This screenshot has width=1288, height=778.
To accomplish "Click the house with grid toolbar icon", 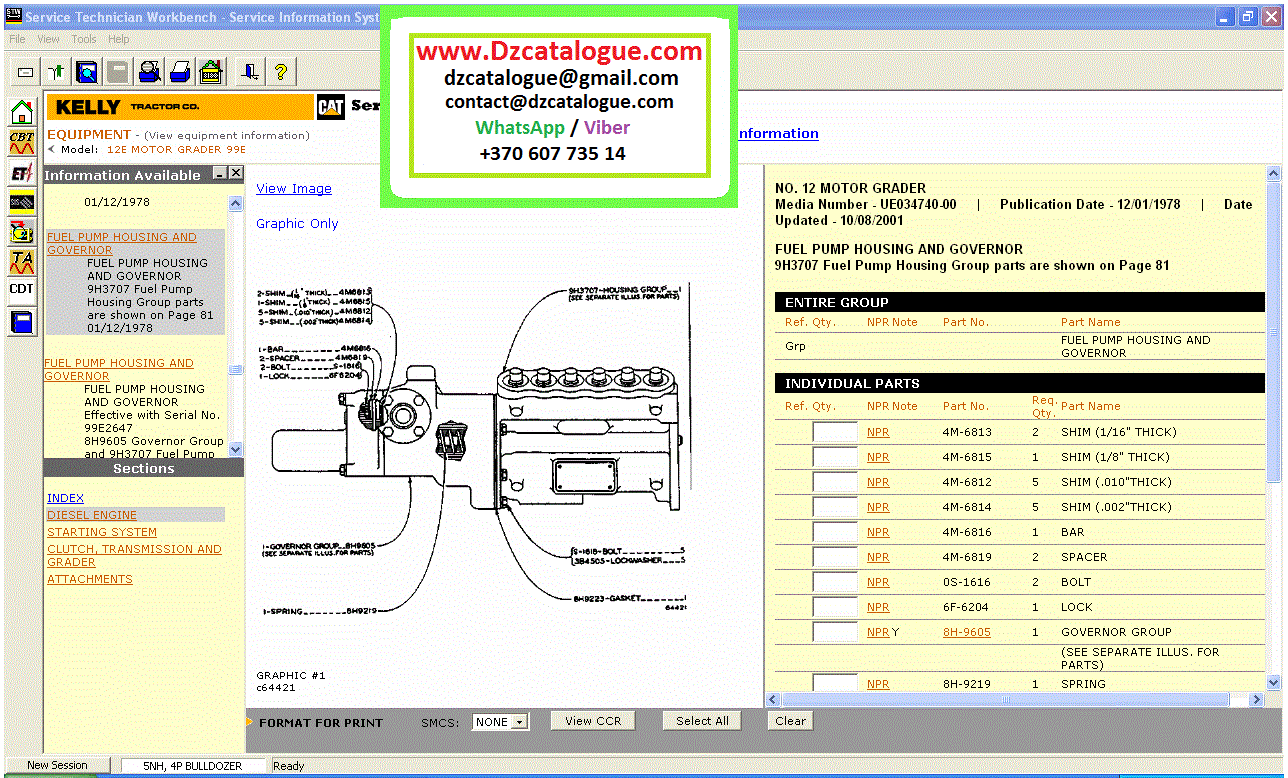I will click(x=211, y=72).
